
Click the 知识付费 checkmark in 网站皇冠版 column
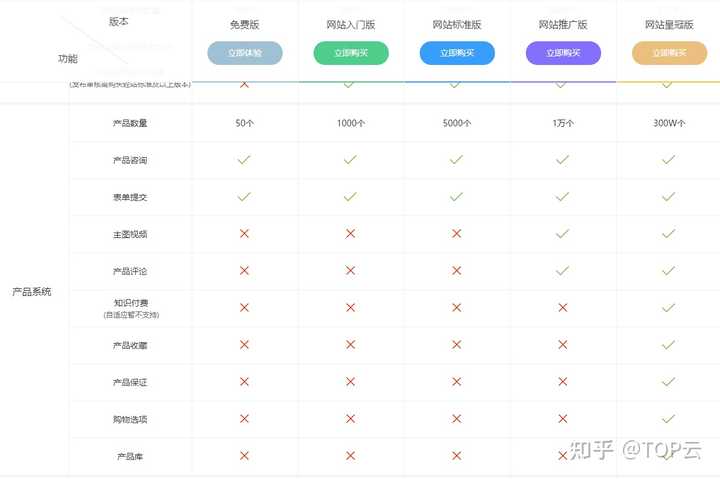(669, 308)
